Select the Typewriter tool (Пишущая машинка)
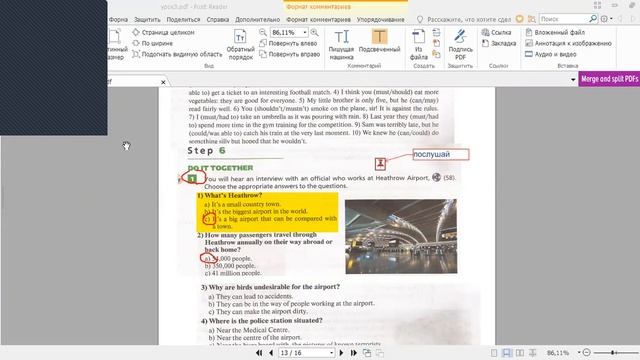Screen dimensions: 640x360 click(341, 44)
